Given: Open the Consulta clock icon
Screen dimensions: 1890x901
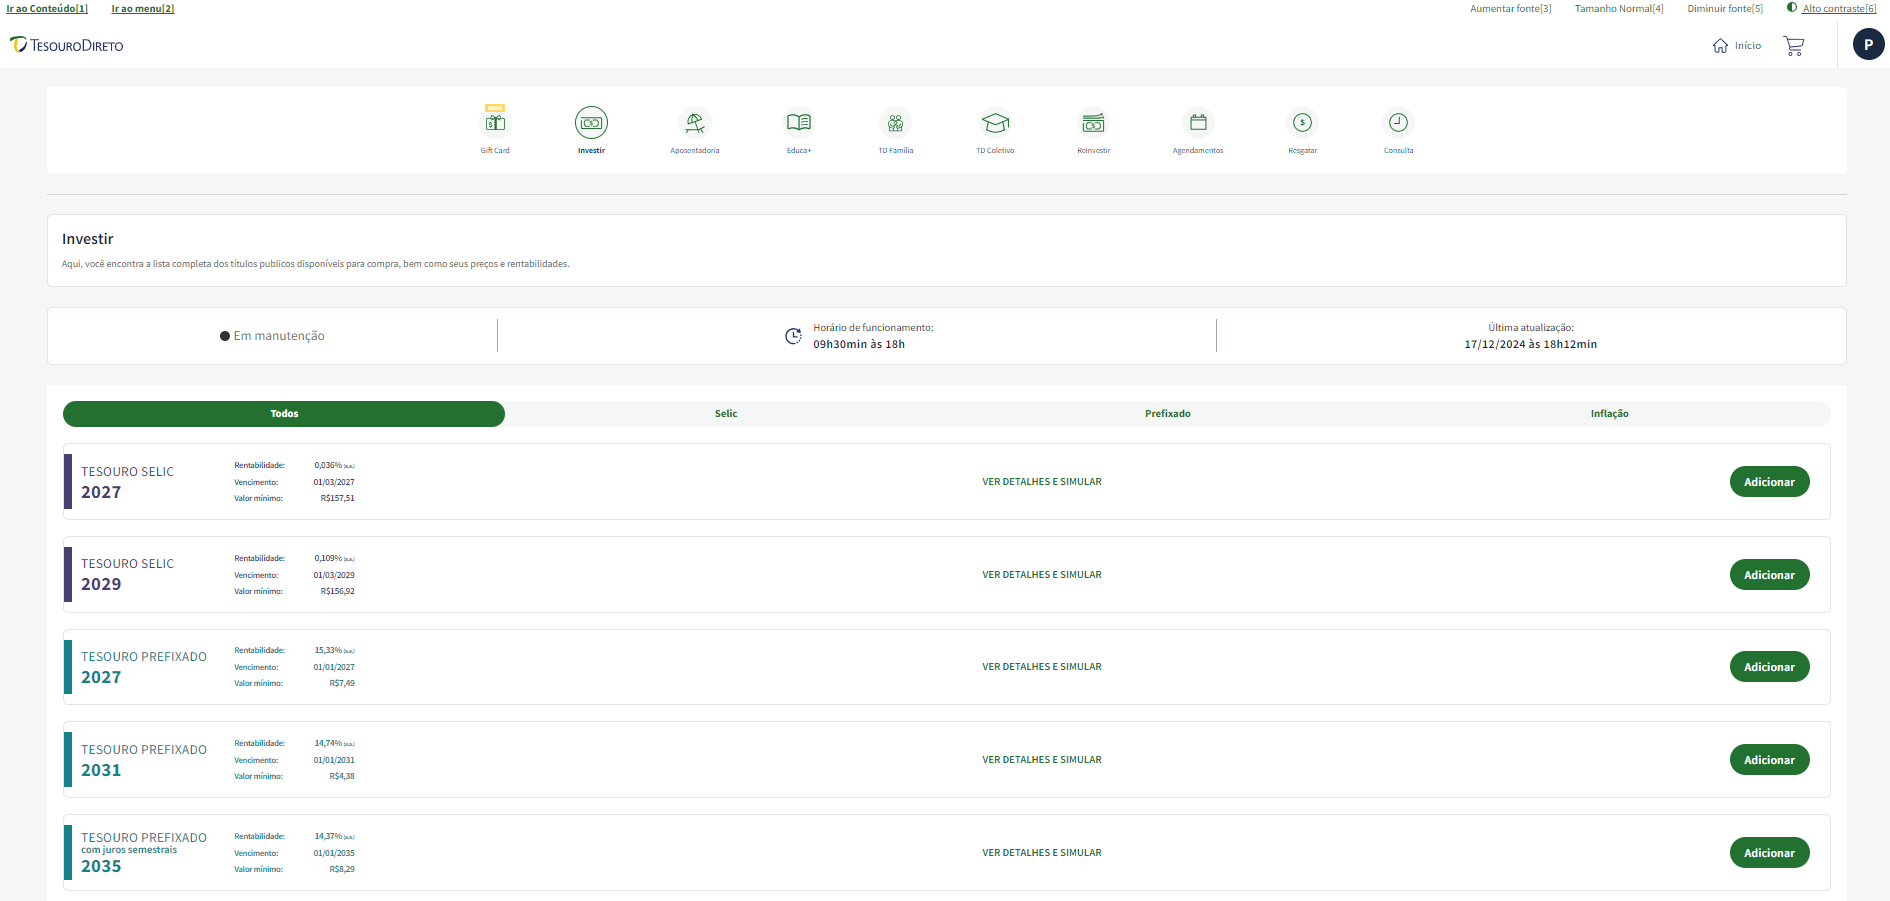Looking at the screenshot, I should point(1398,122).
